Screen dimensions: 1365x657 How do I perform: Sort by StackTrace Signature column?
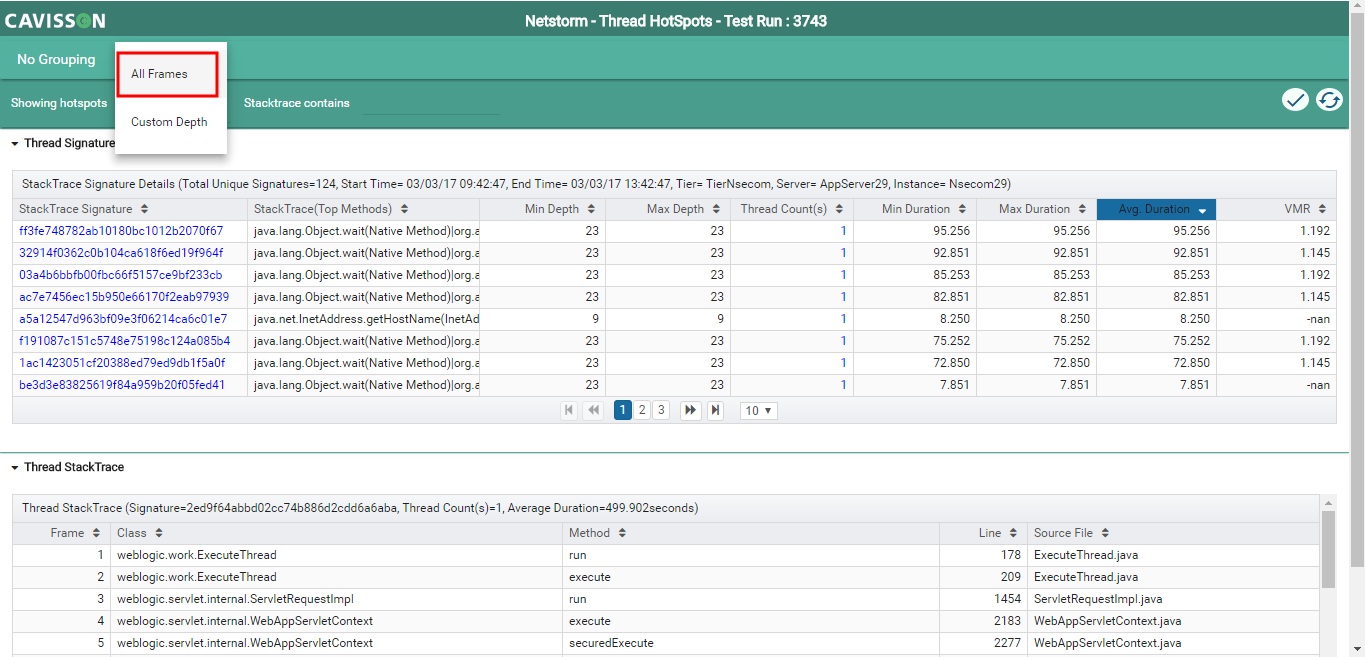click(x=144, y=209)
